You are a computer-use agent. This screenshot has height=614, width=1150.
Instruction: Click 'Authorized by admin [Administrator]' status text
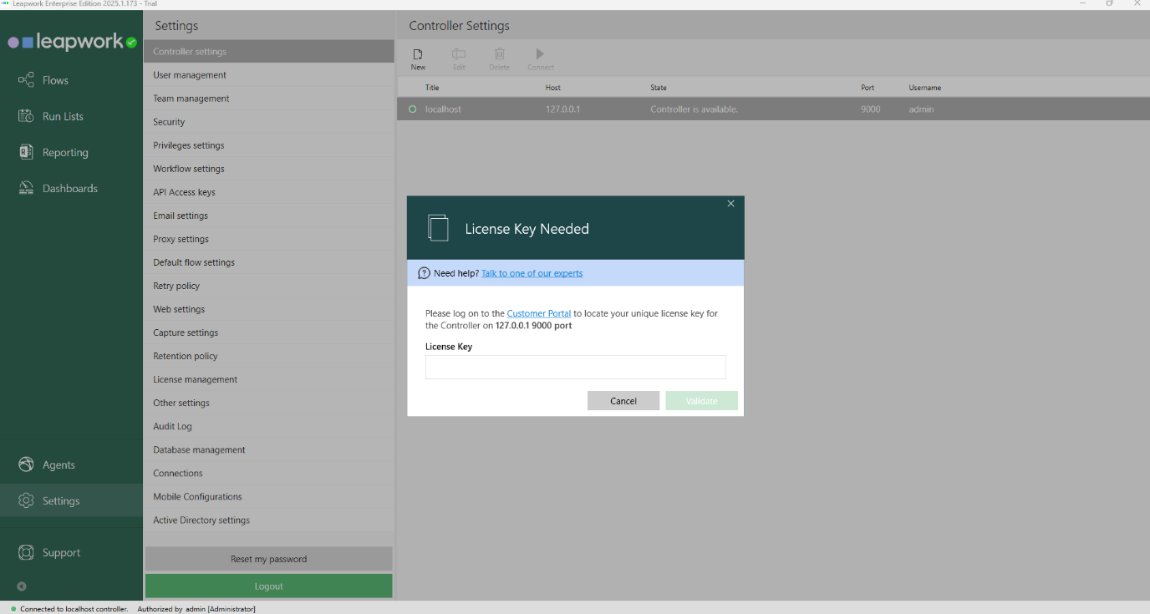[197, 609]
